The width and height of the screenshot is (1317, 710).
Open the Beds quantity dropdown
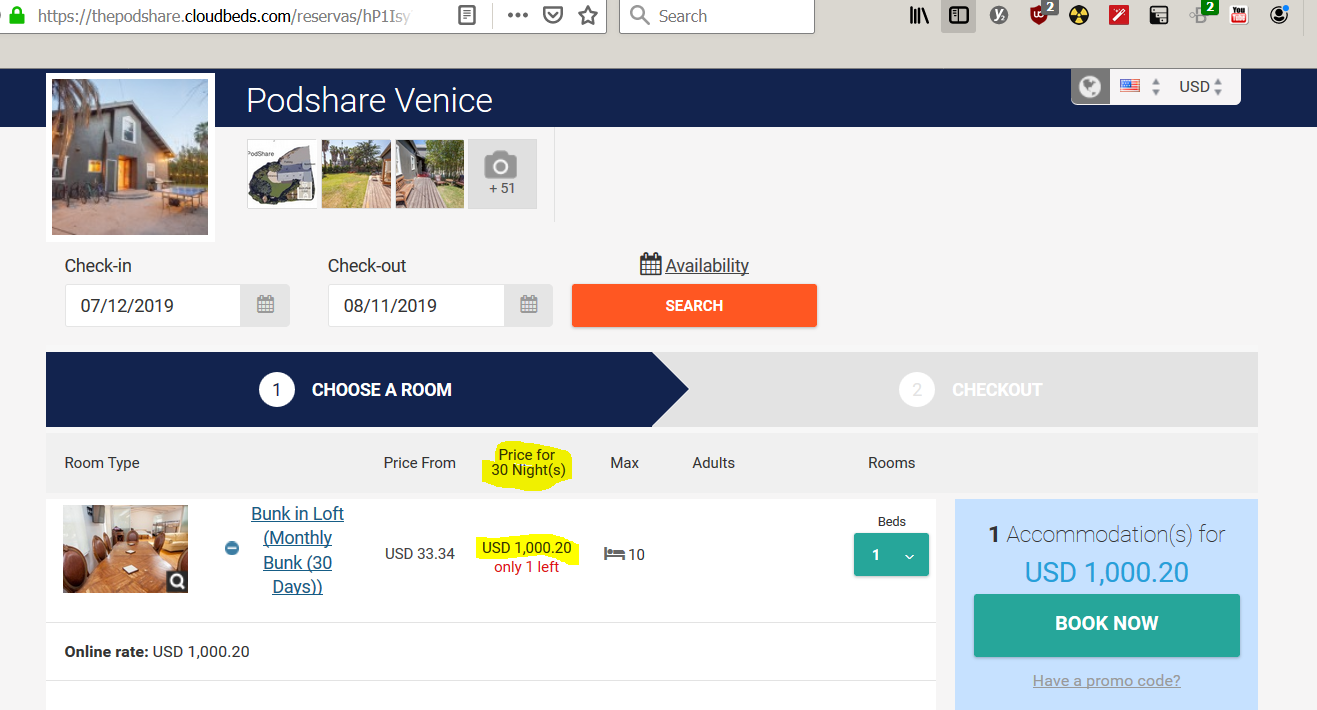coord(891,555)
